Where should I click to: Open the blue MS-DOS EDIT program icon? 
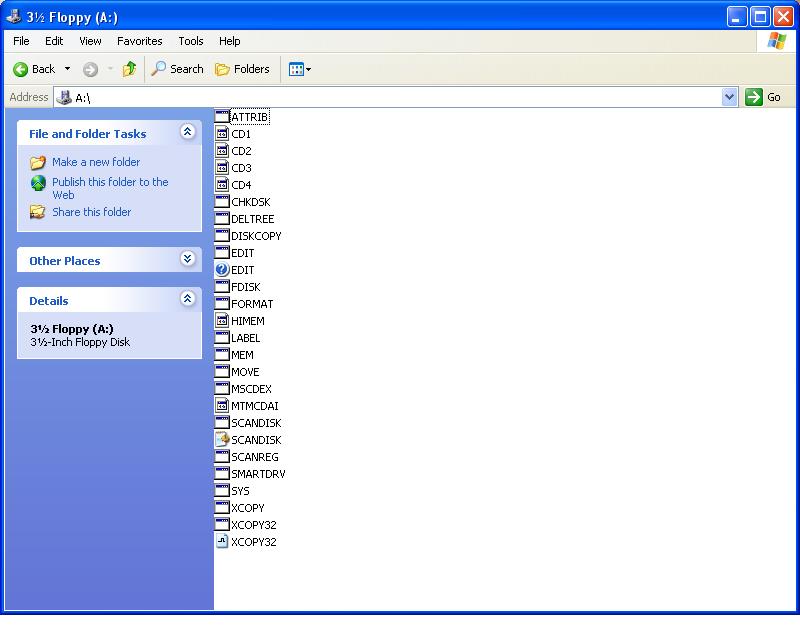click(221, 270)
